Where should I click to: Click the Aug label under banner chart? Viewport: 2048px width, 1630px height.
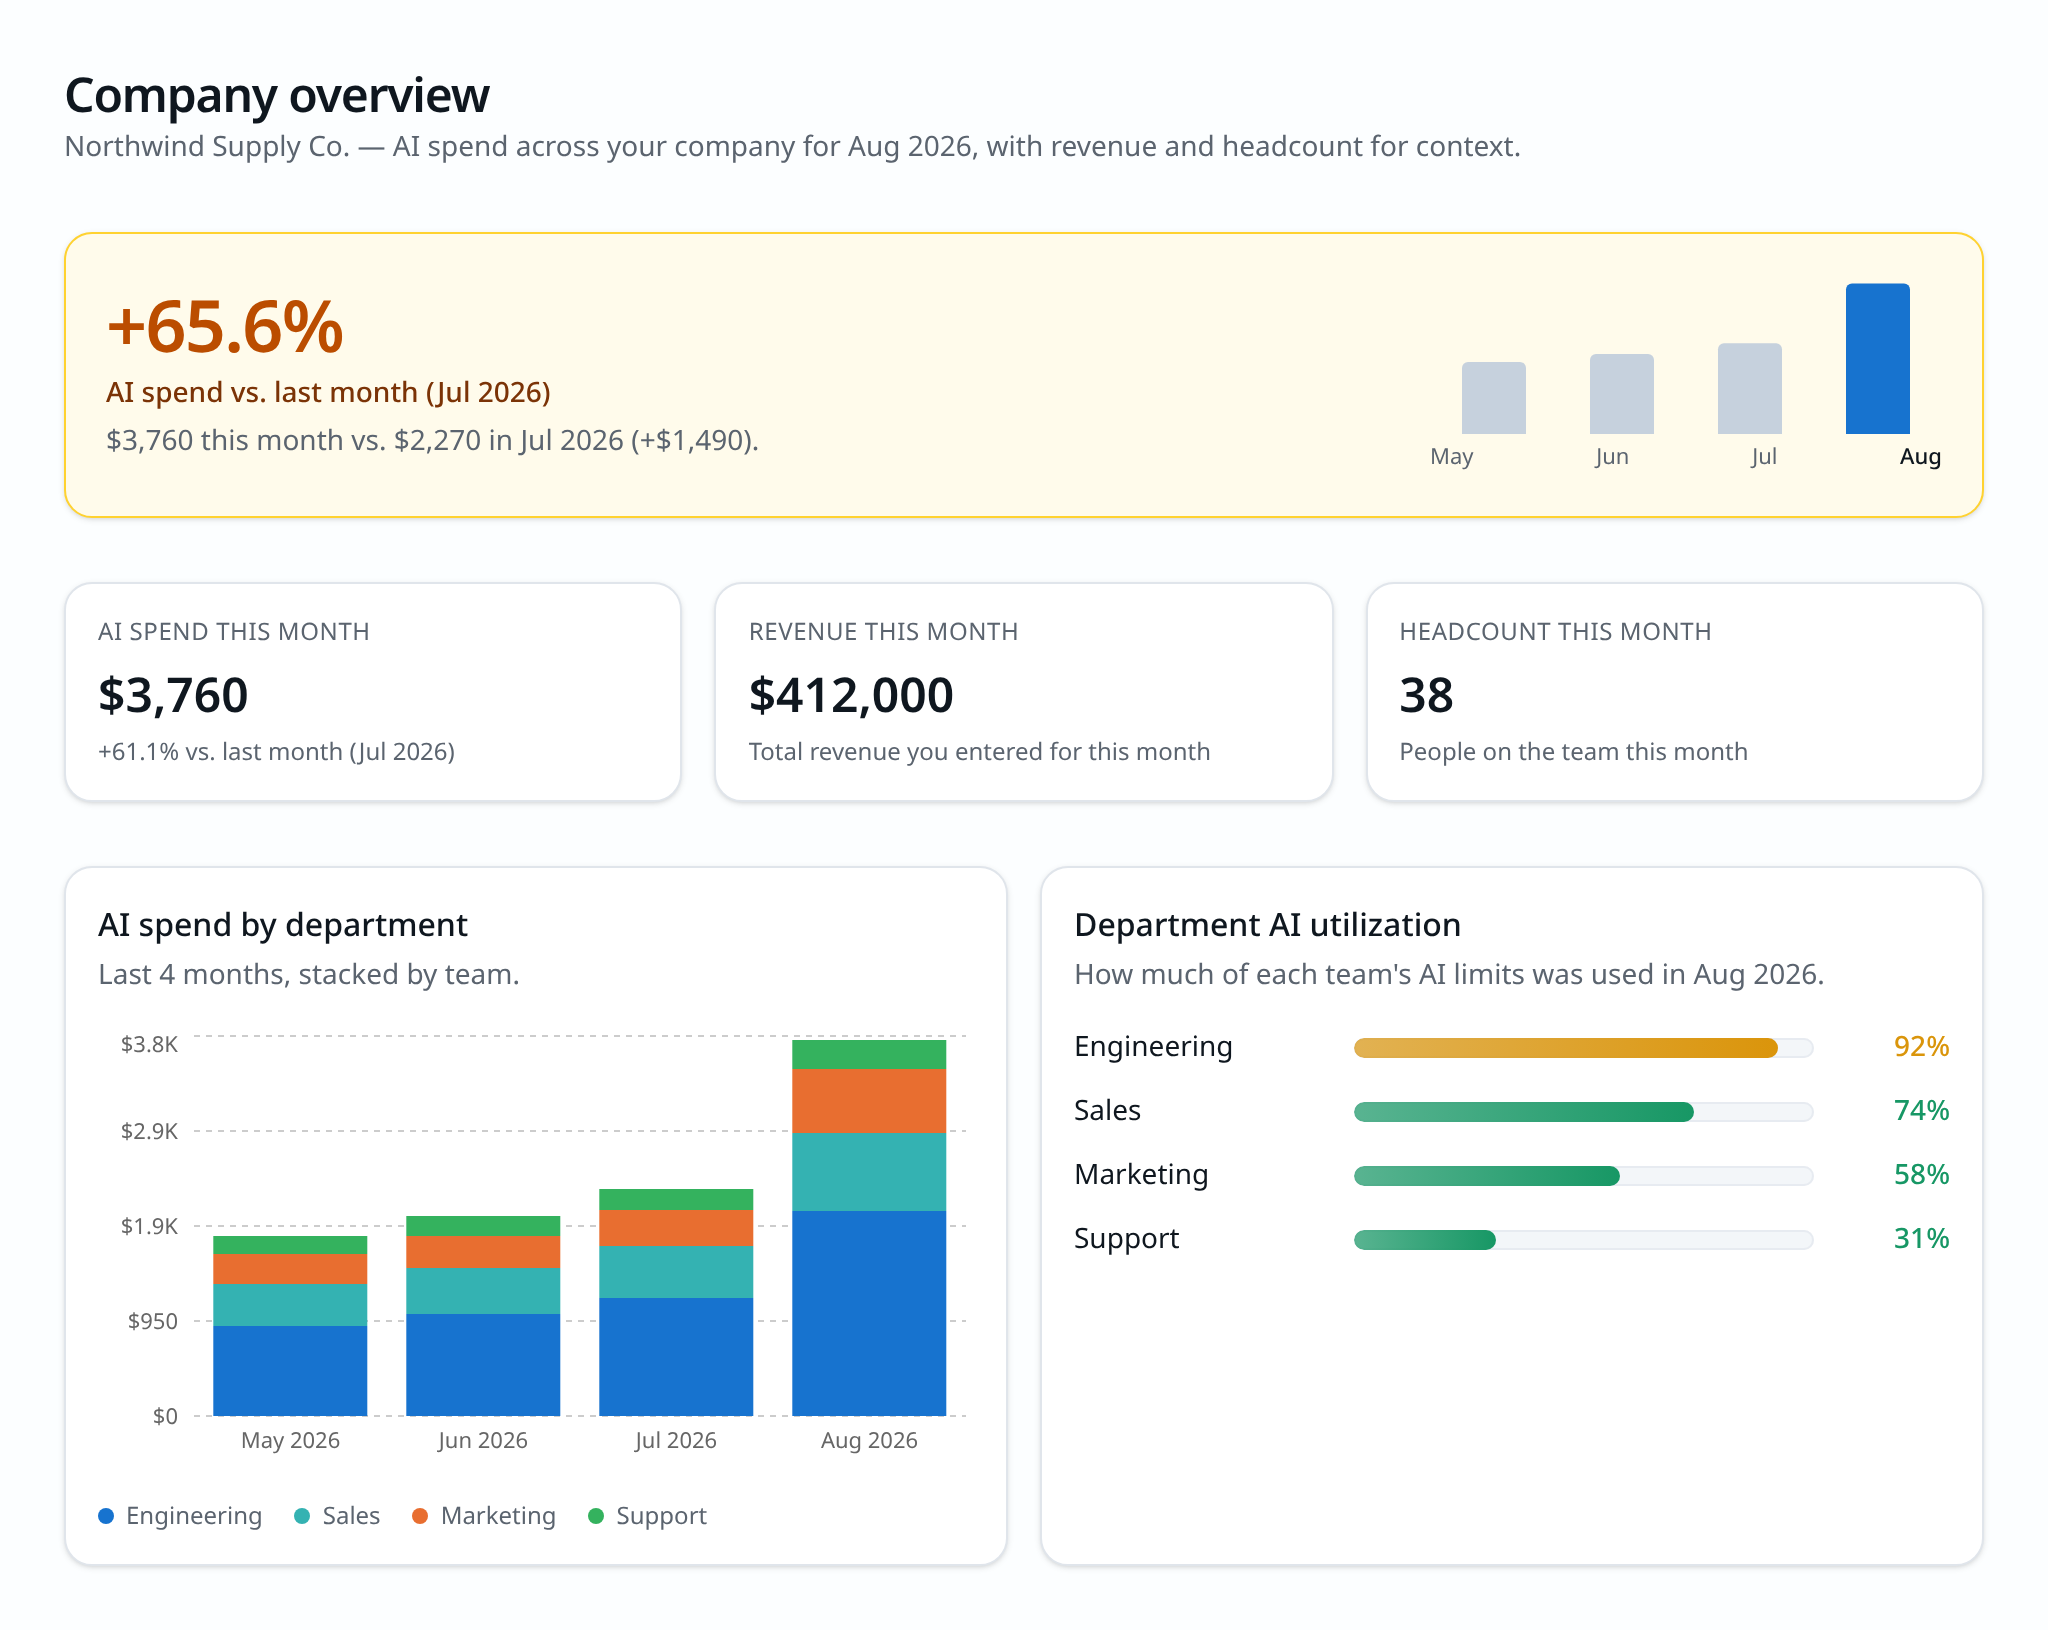point(1920,457)
